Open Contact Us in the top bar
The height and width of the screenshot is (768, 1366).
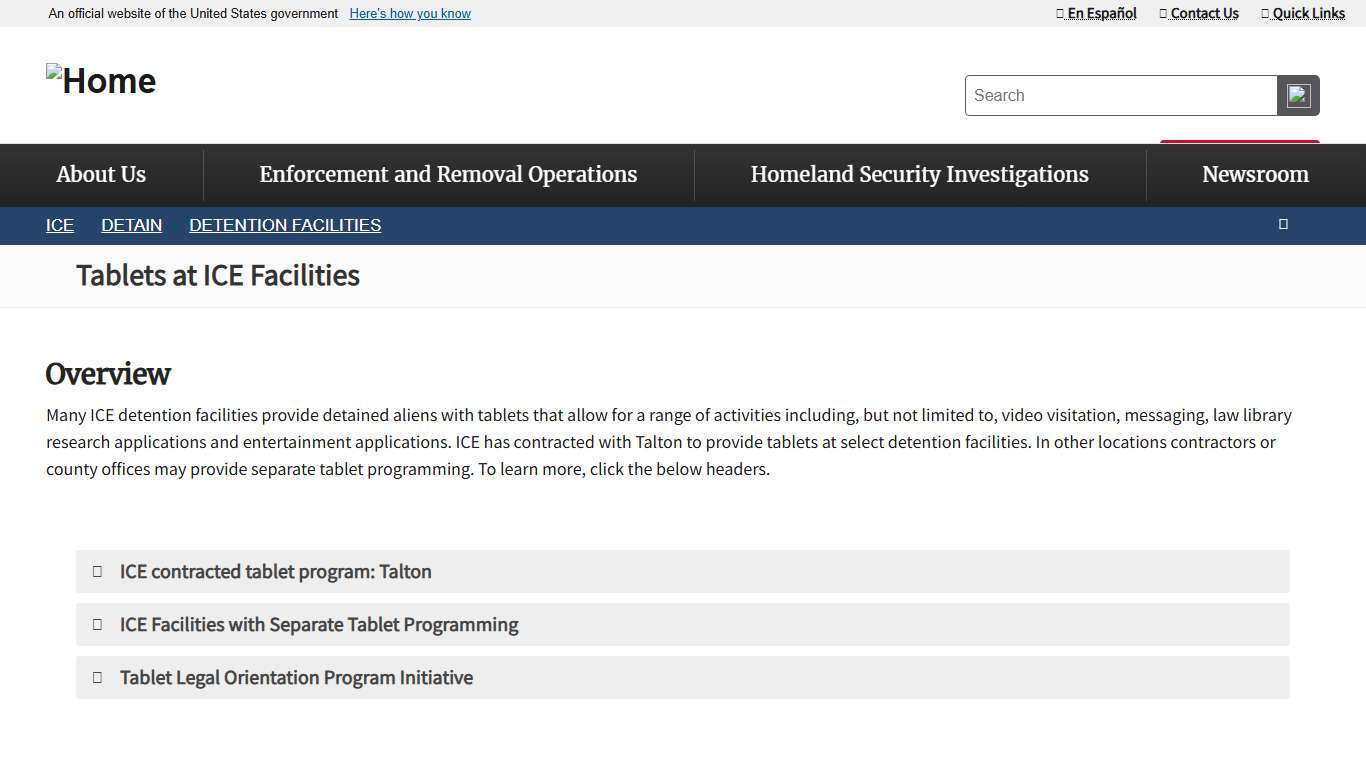(1199, 13)
